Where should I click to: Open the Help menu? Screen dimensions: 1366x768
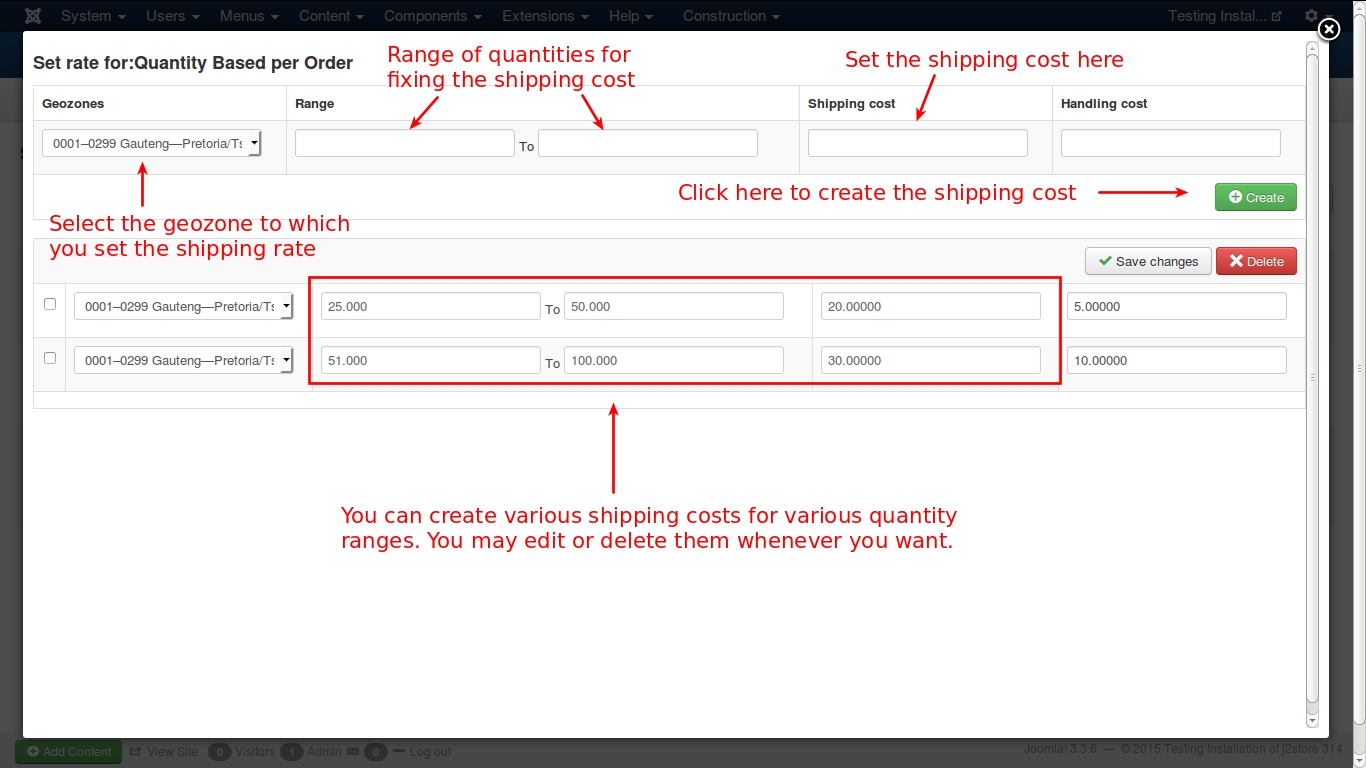coord(630,16)
